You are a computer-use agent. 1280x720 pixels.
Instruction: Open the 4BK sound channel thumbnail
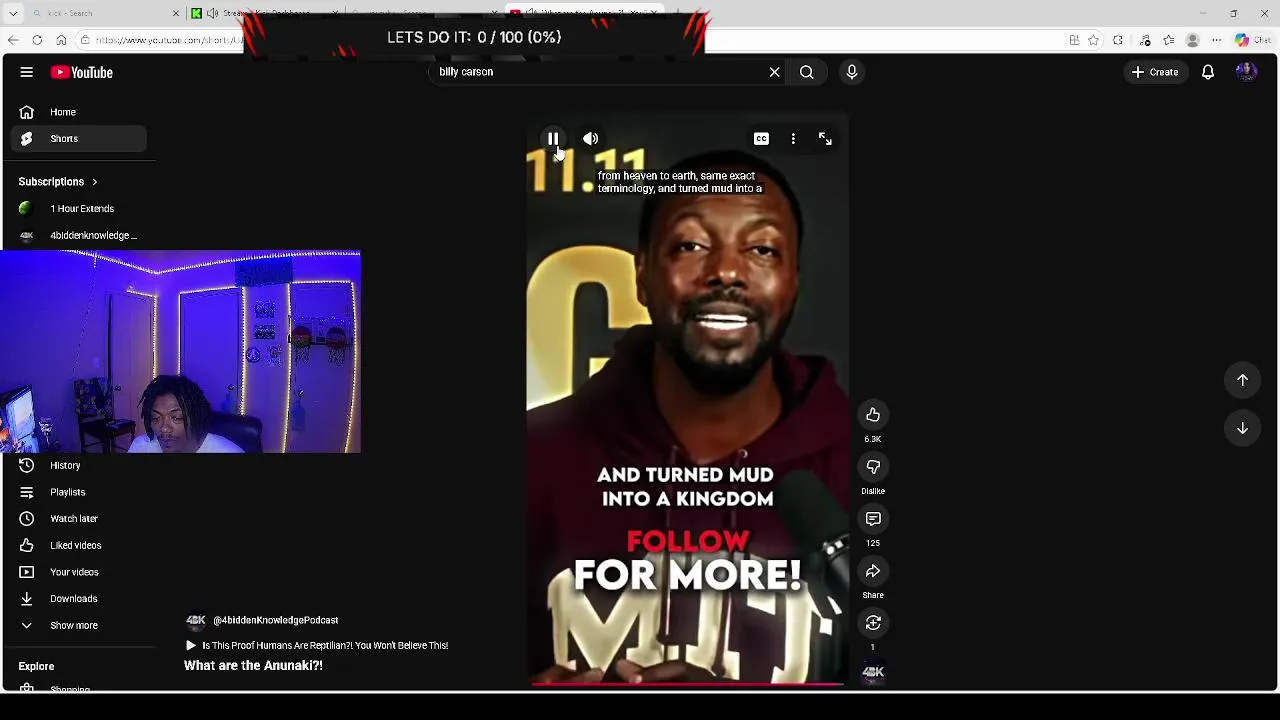tap(873, 673)
